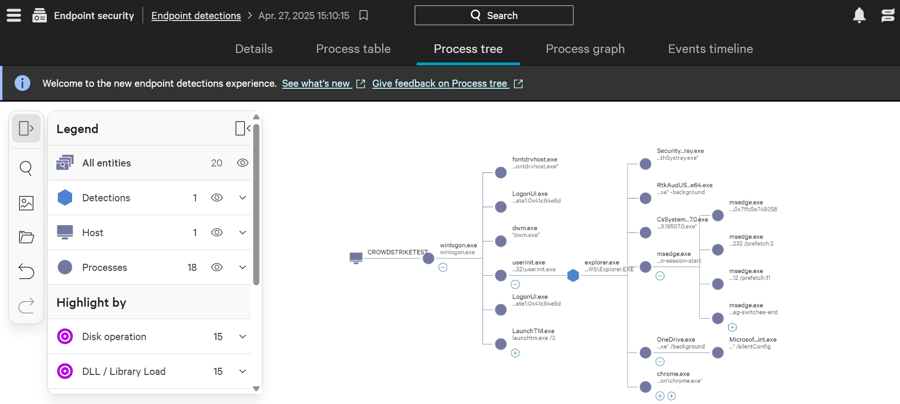Viewport: 900px width, 404px height.
Task: Collapse the Legend panel
Action: tap(242, 129)
